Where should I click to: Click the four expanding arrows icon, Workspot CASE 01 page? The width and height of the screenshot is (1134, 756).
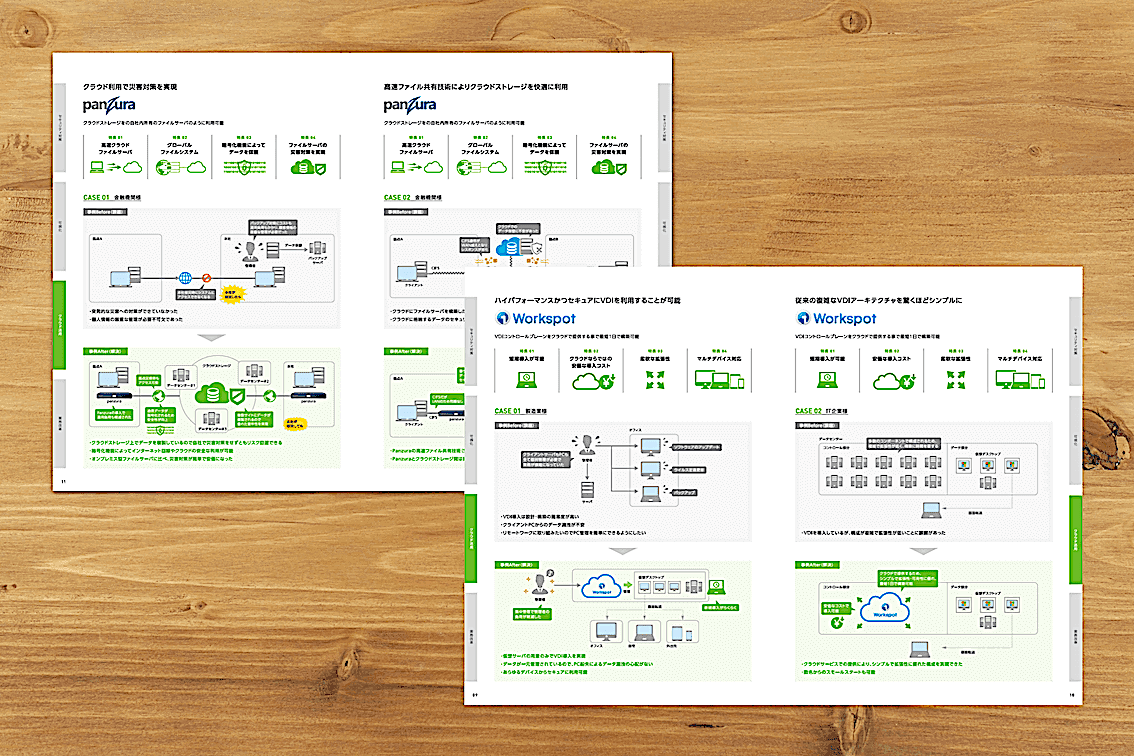pos(655,380)
